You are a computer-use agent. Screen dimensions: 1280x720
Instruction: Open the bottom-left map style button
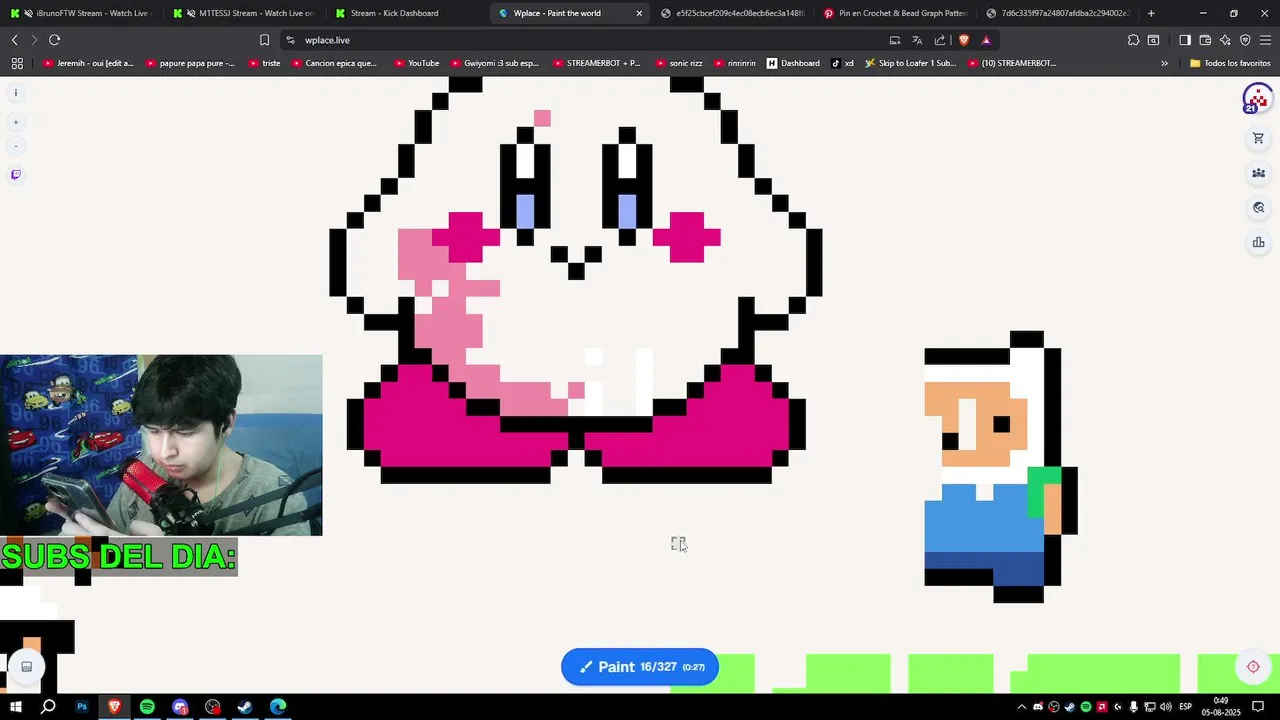[27, 667]
